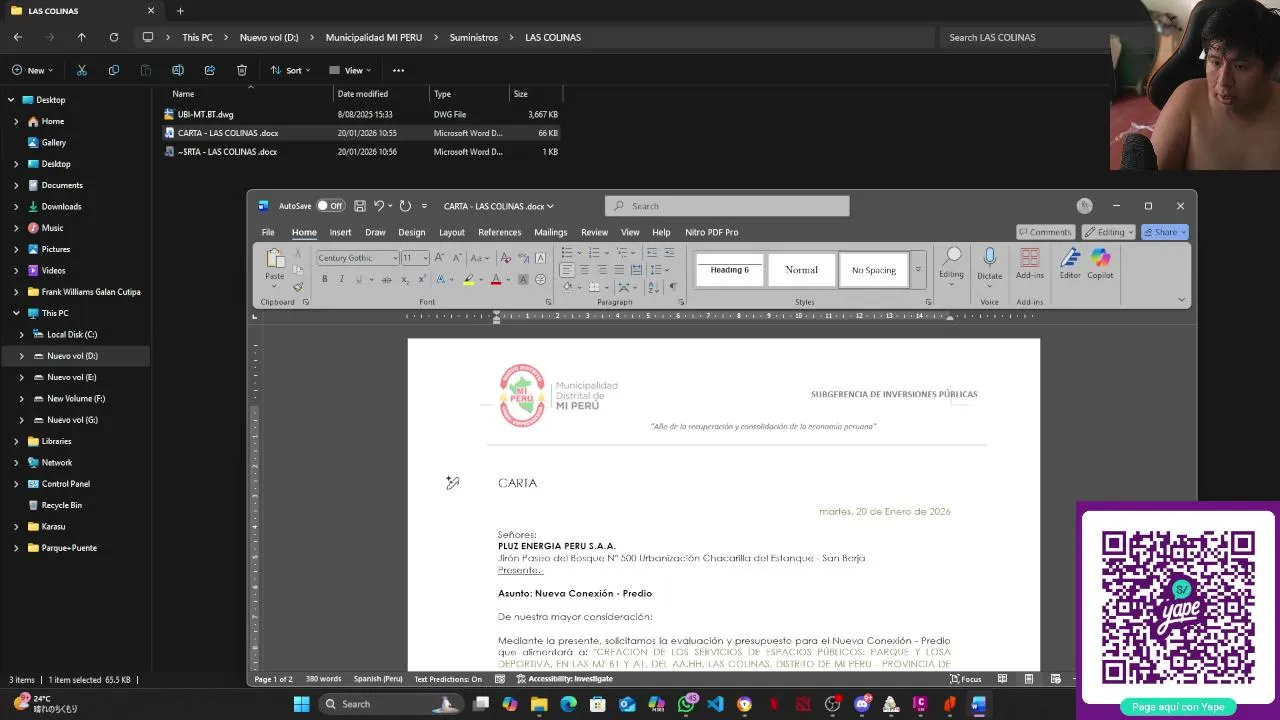Image resolution: width=1280 pixels, height=720 pixels.
Task: Toggle Text Predictions in status bar
Action: [x=448, y=679]
